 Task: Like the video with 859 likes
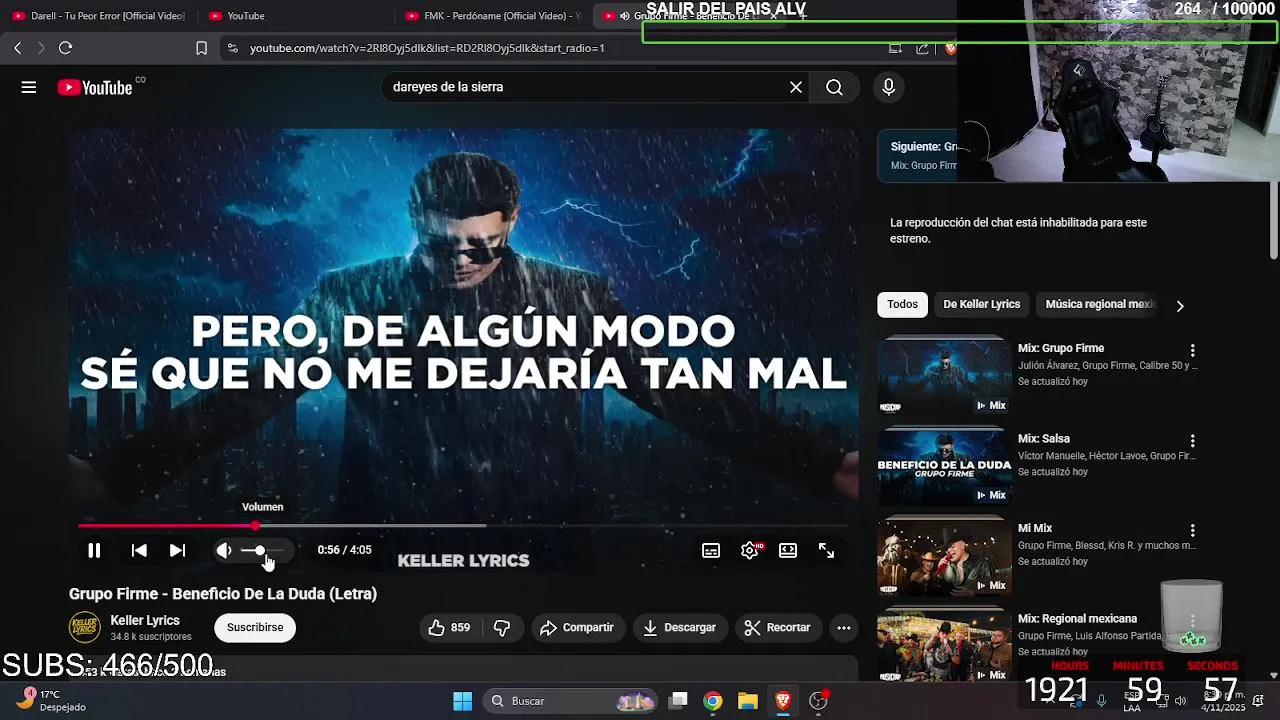[450, 628]
